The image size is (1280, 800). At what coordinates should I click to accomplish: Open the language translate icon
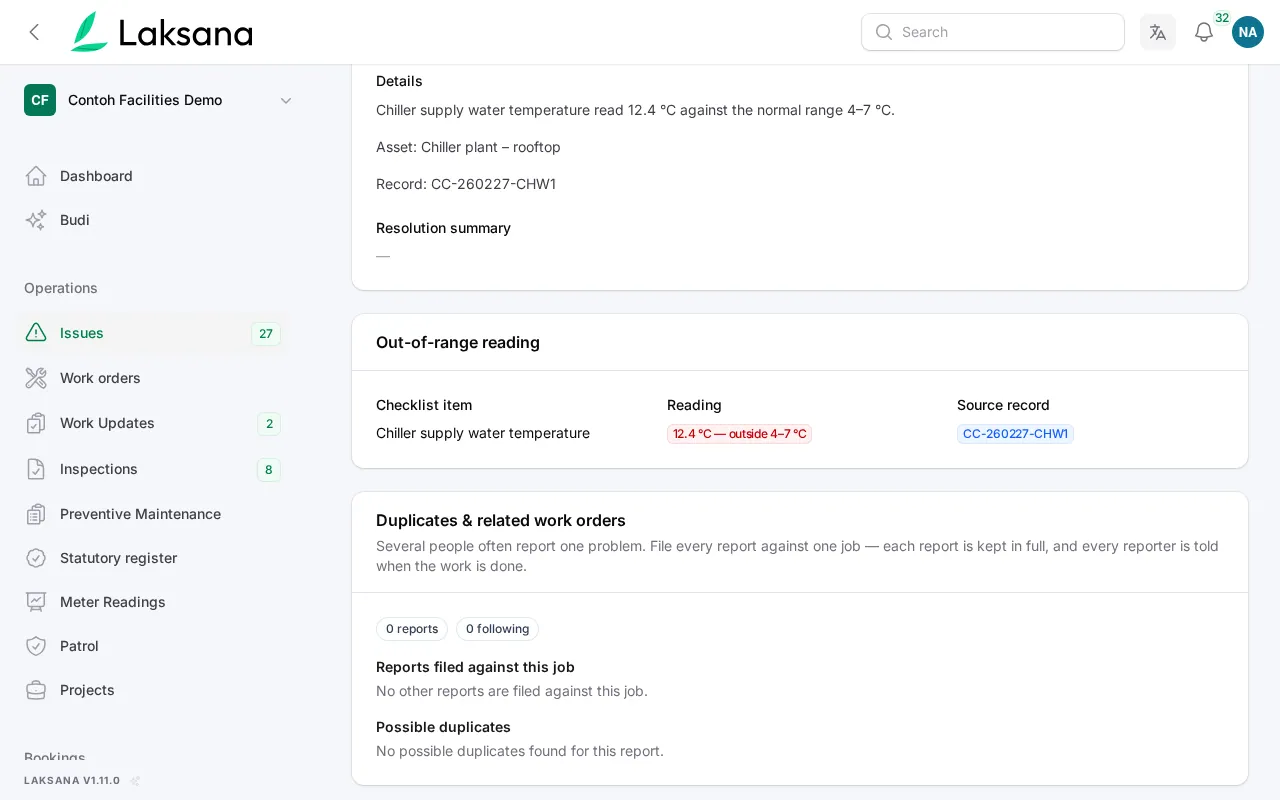1158,32
